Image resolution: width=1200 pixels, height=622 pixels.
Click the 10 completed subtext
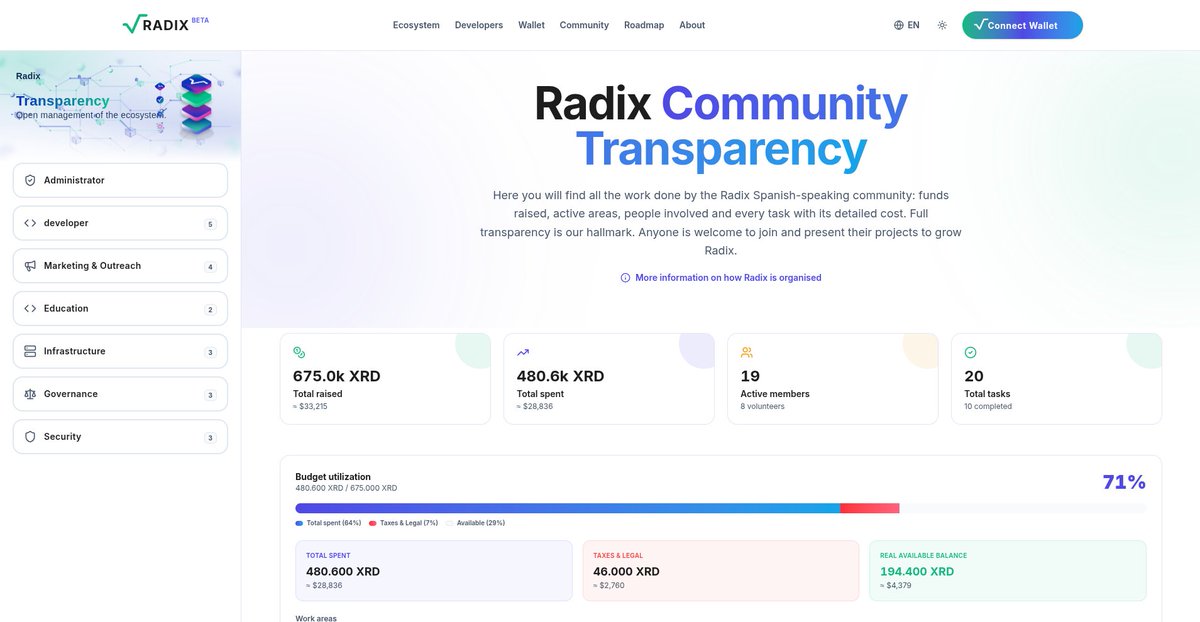click(x=988, y=406)
